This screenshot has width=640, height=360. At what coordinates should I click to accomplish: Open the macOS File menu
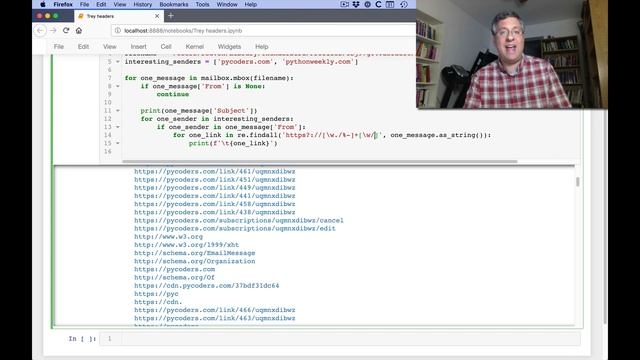pos(84,4)
